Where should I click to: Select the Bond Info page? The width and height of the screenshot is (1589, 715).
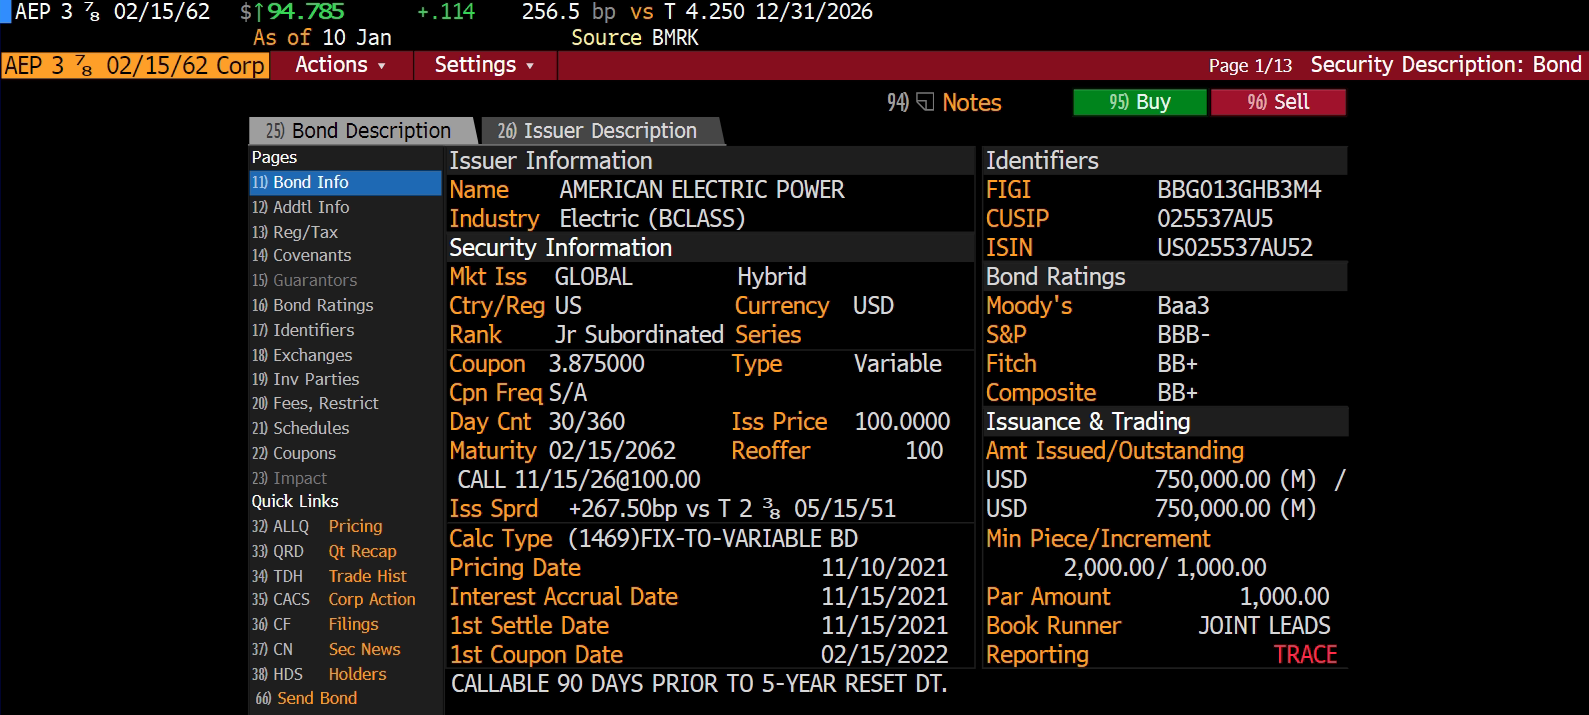click(345, 182)
